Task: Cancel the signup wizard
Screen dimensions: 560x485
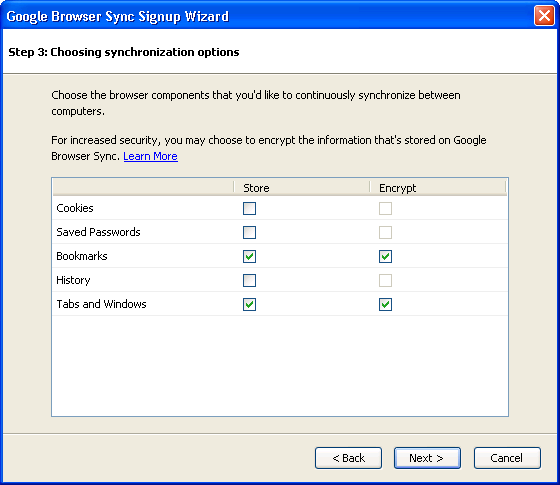Action: [507, 458]
